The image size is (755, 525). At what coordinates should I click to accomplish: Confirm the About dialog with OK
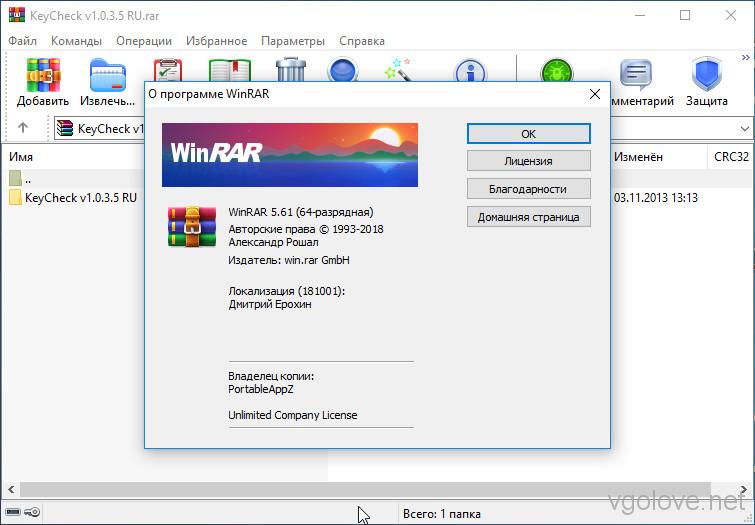click(x=528, y=133)
